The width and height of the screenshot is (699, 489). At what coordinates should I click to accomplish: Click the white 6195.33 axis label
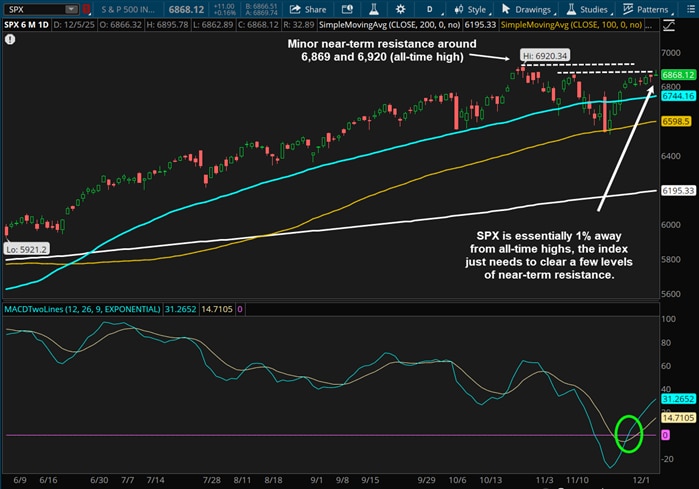pyautogui.click(x=678, y=191)
